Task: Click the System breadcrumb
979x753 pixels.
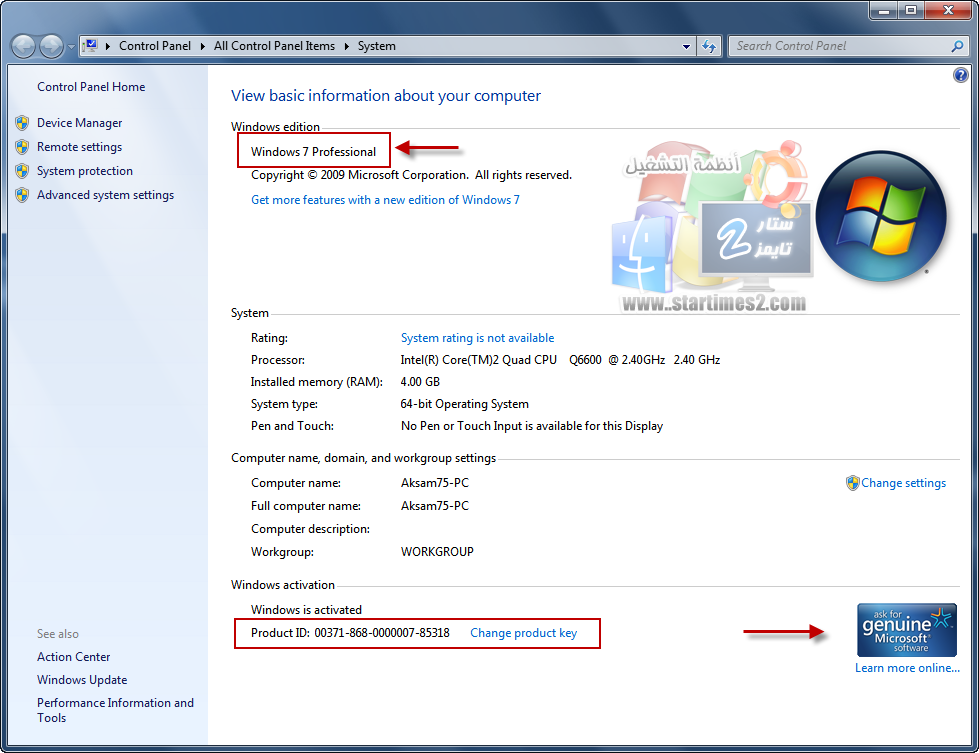Action: click(376, 46)
